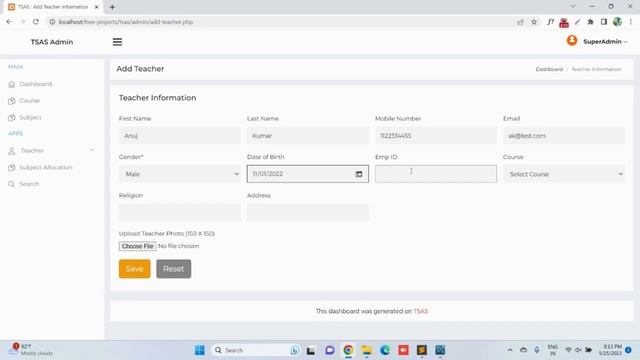
Task: Click the Teacher person icon
Action: coord(11,151)
